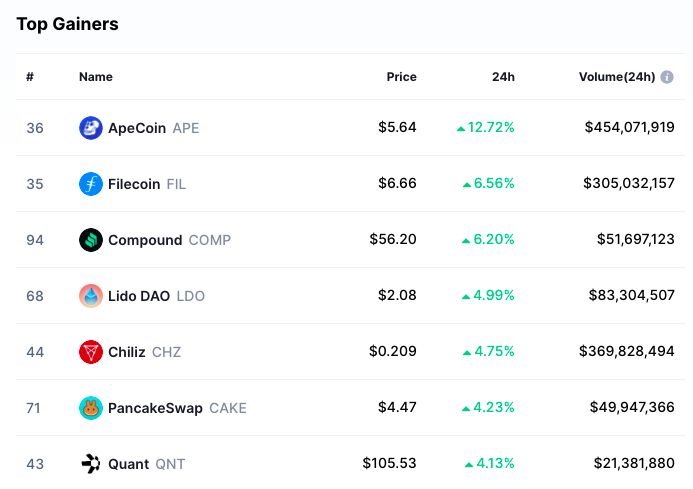Open the PancakeSwap name link
Screen dimensions: 693x489
(x=155, y=408)
